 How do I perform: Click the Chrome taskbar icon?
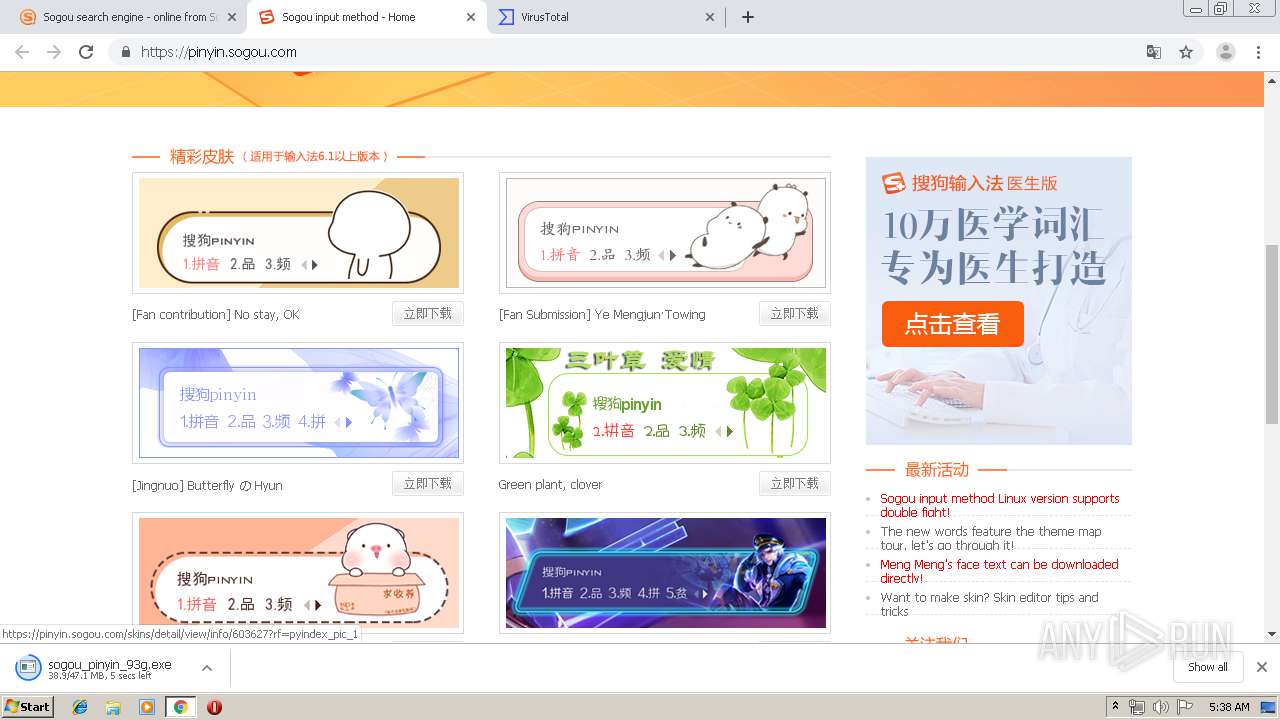180,707
